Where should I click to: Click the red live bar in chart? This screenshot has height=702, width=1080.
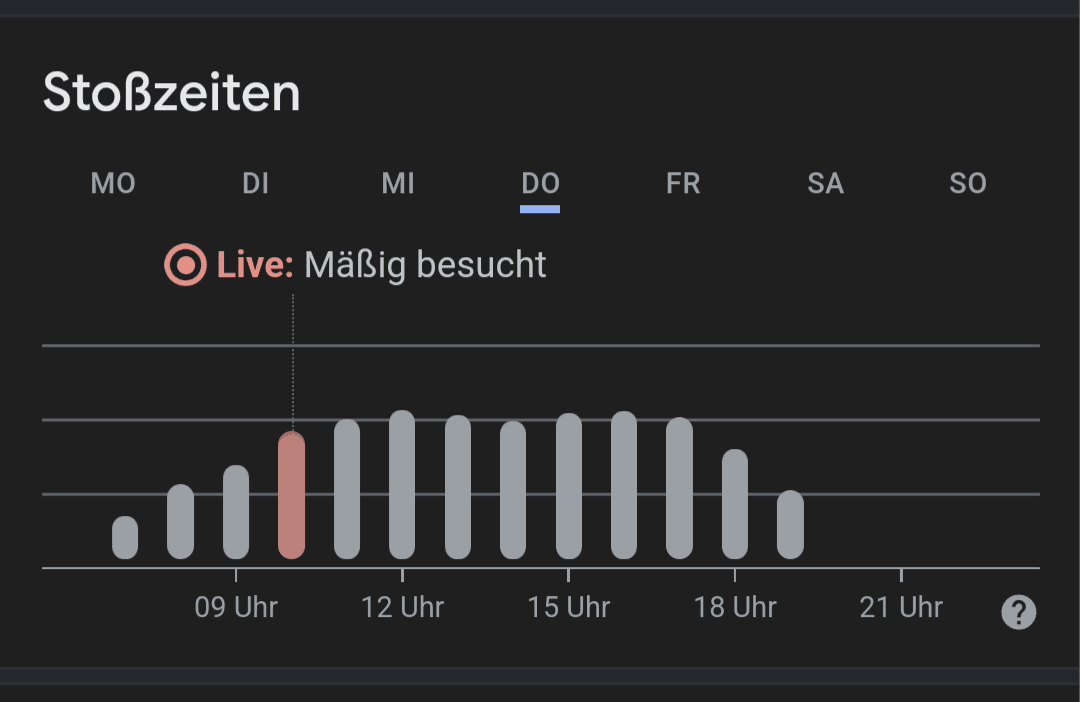tap(291, 496)
